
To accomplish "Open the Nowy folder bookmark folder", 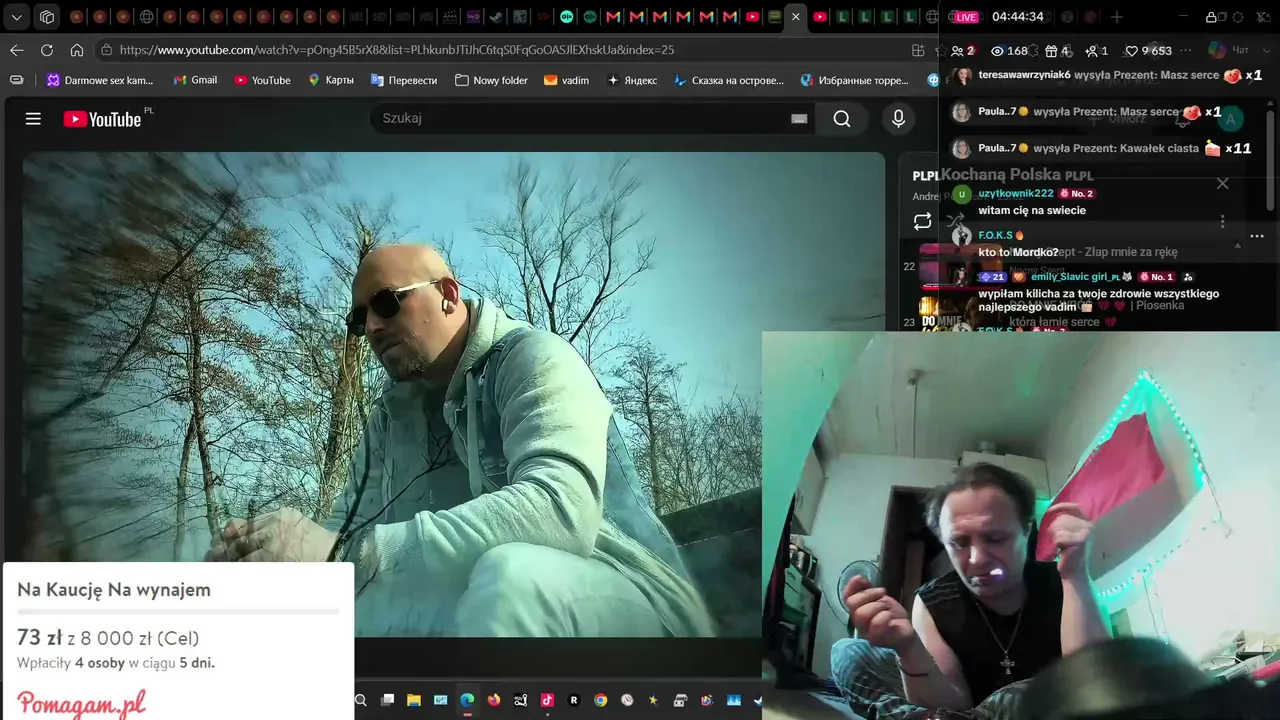I will click(x=491, y=80).
